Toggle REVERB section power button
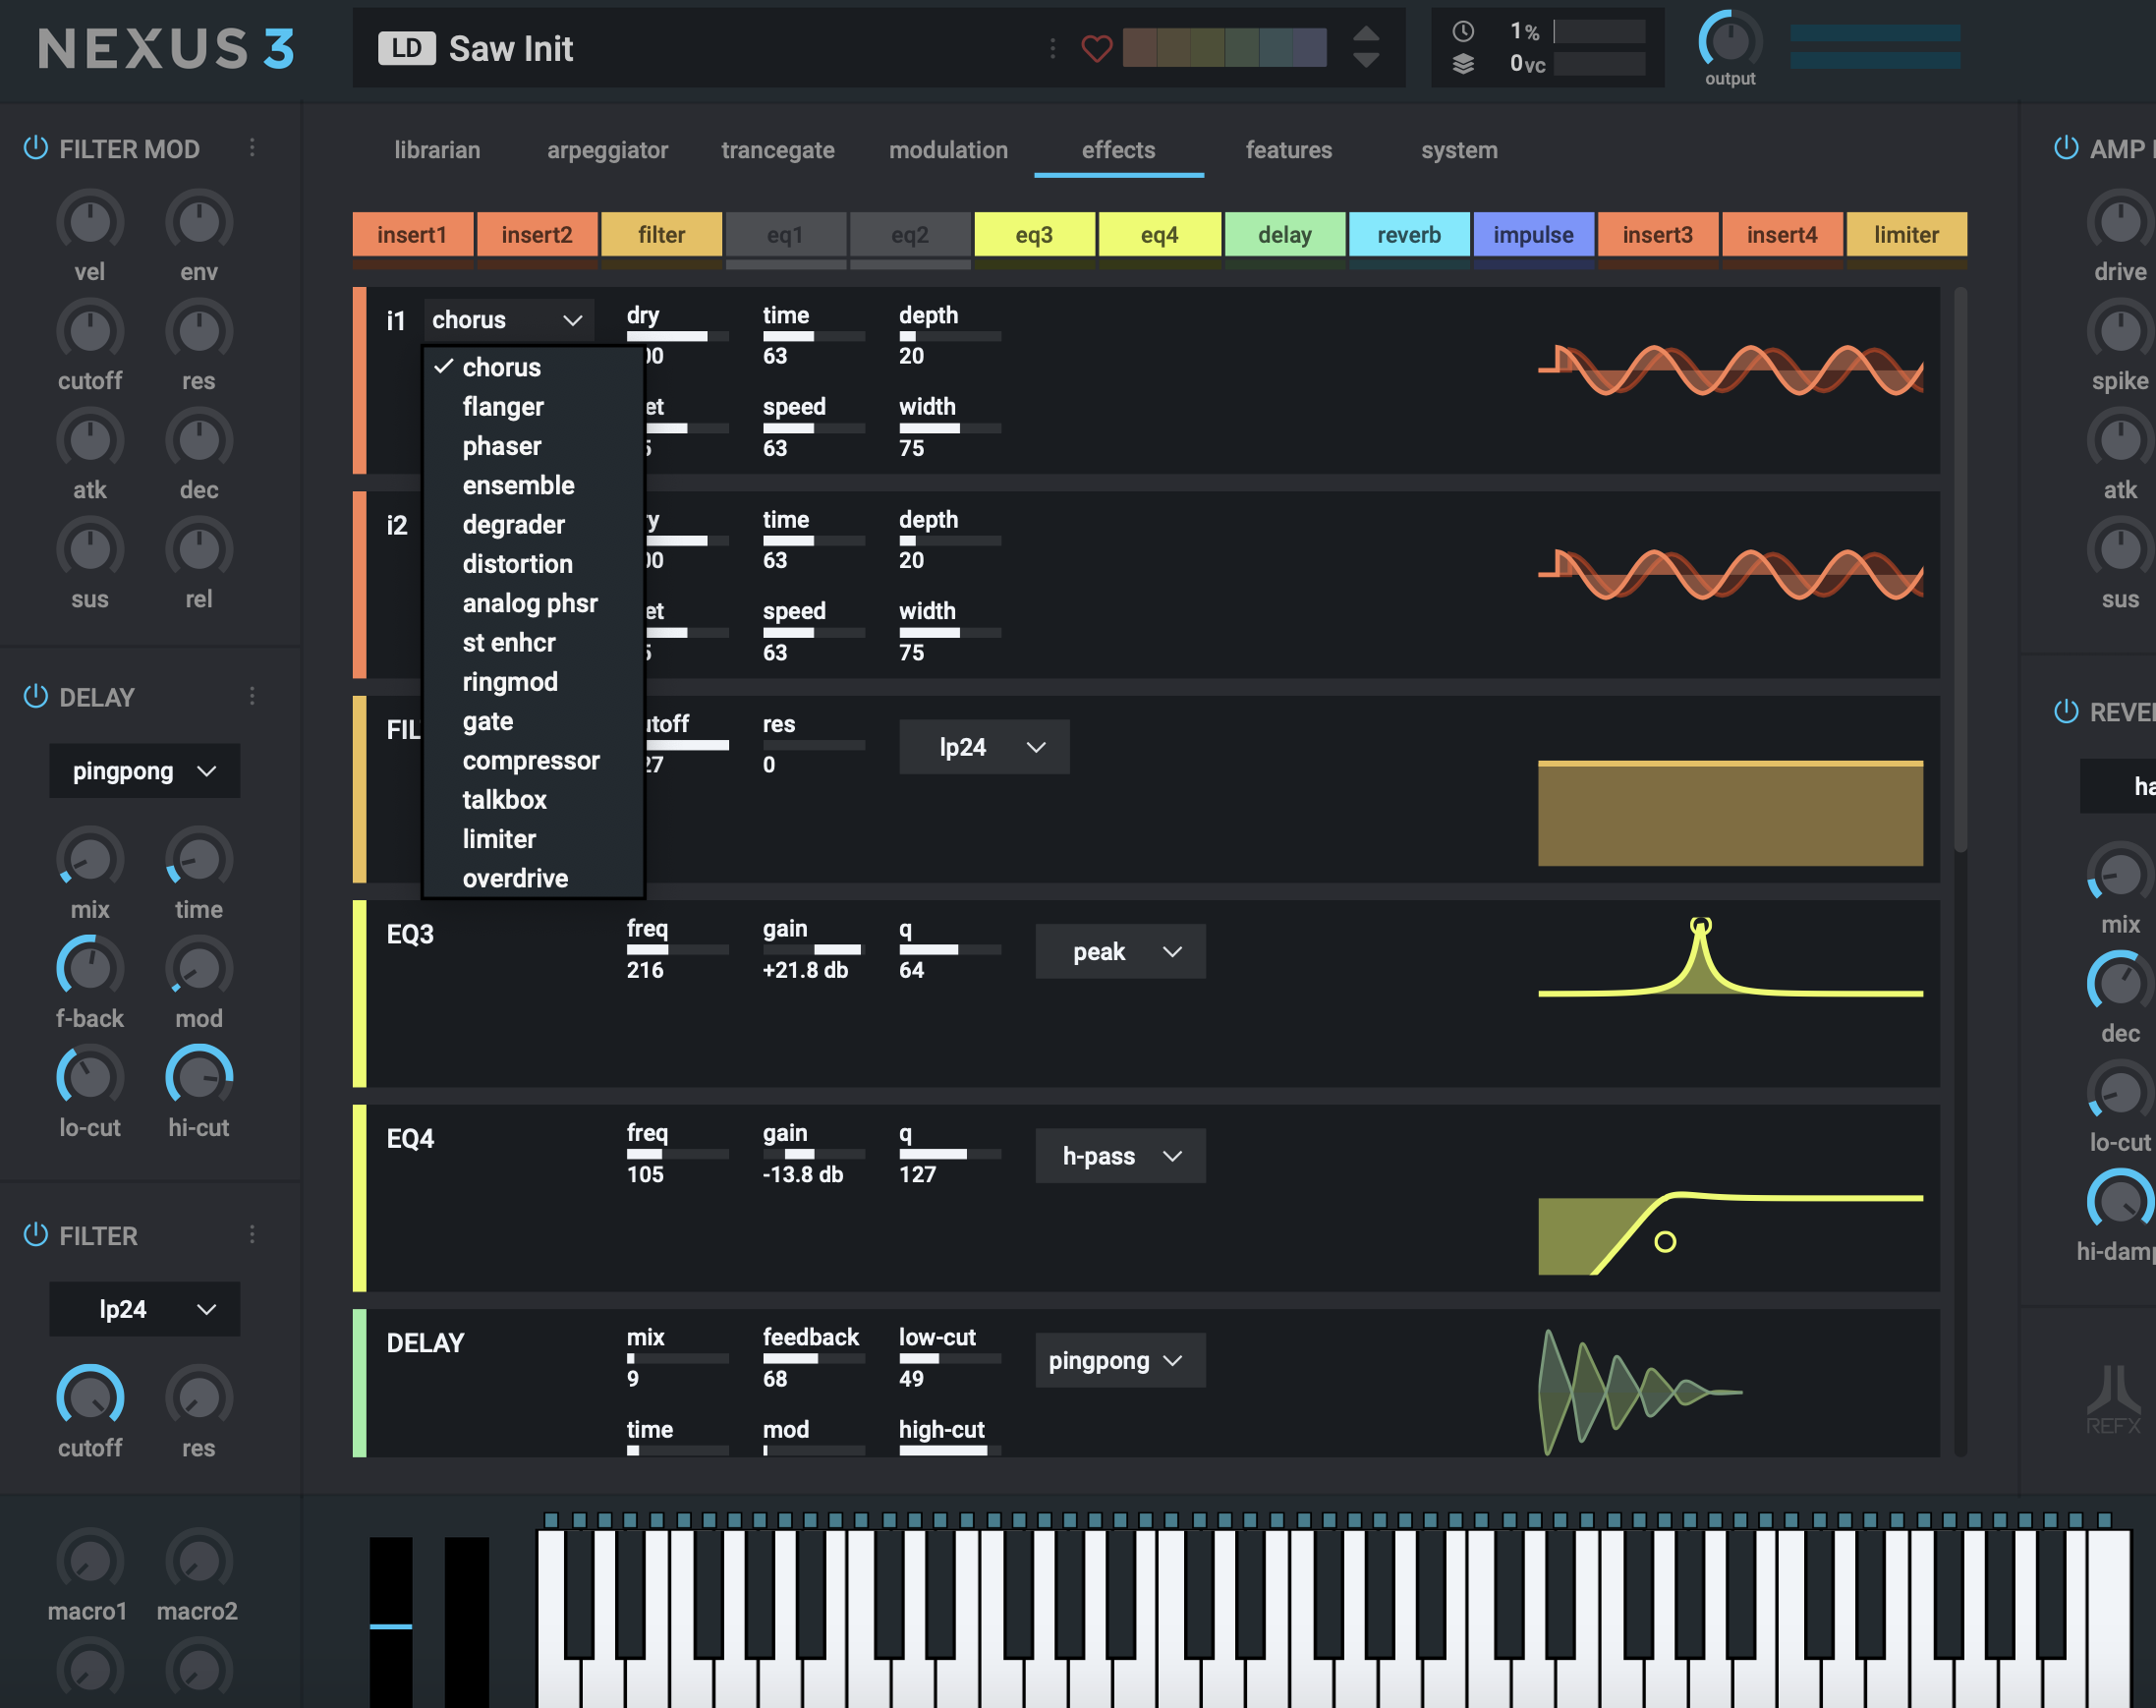Viewport: 2156px width, 1708px height. pyautogui.click(x=2066, y=711)
